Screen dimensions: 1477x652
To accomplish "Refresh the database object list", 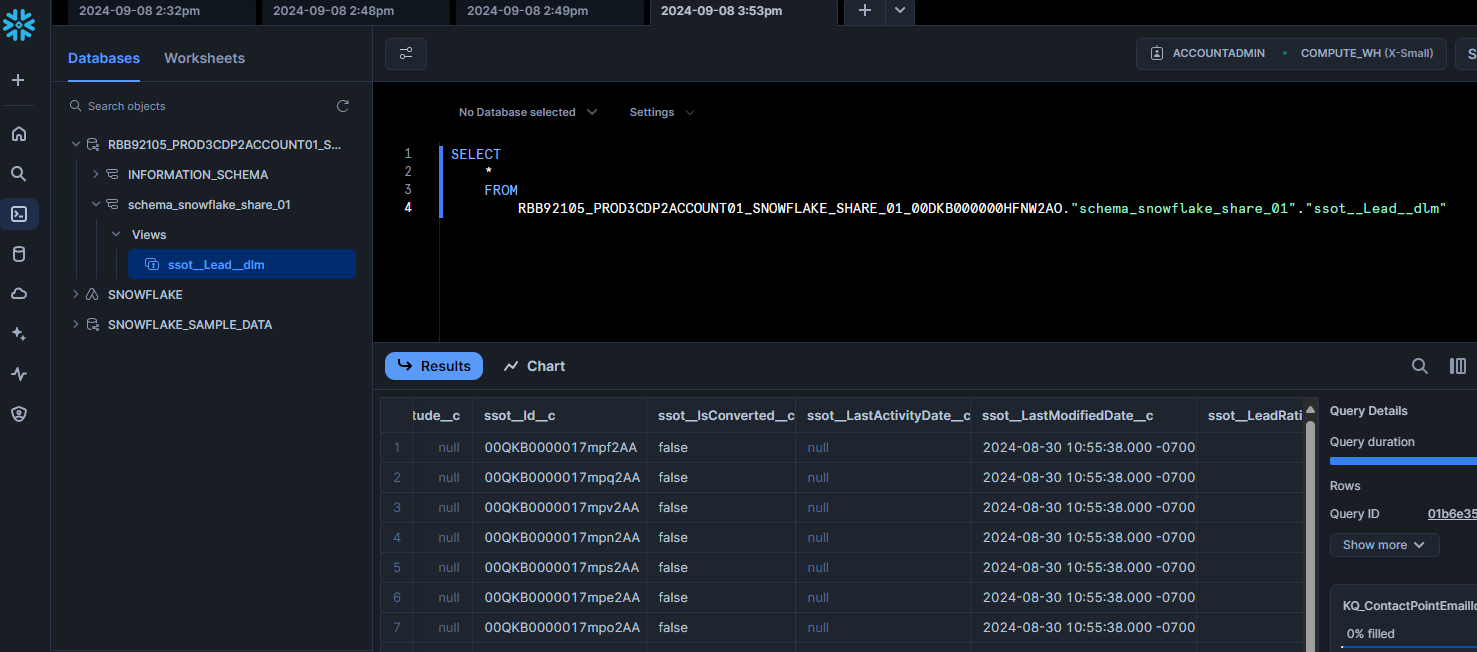I will pyautogui.click(x=343, y=106).
